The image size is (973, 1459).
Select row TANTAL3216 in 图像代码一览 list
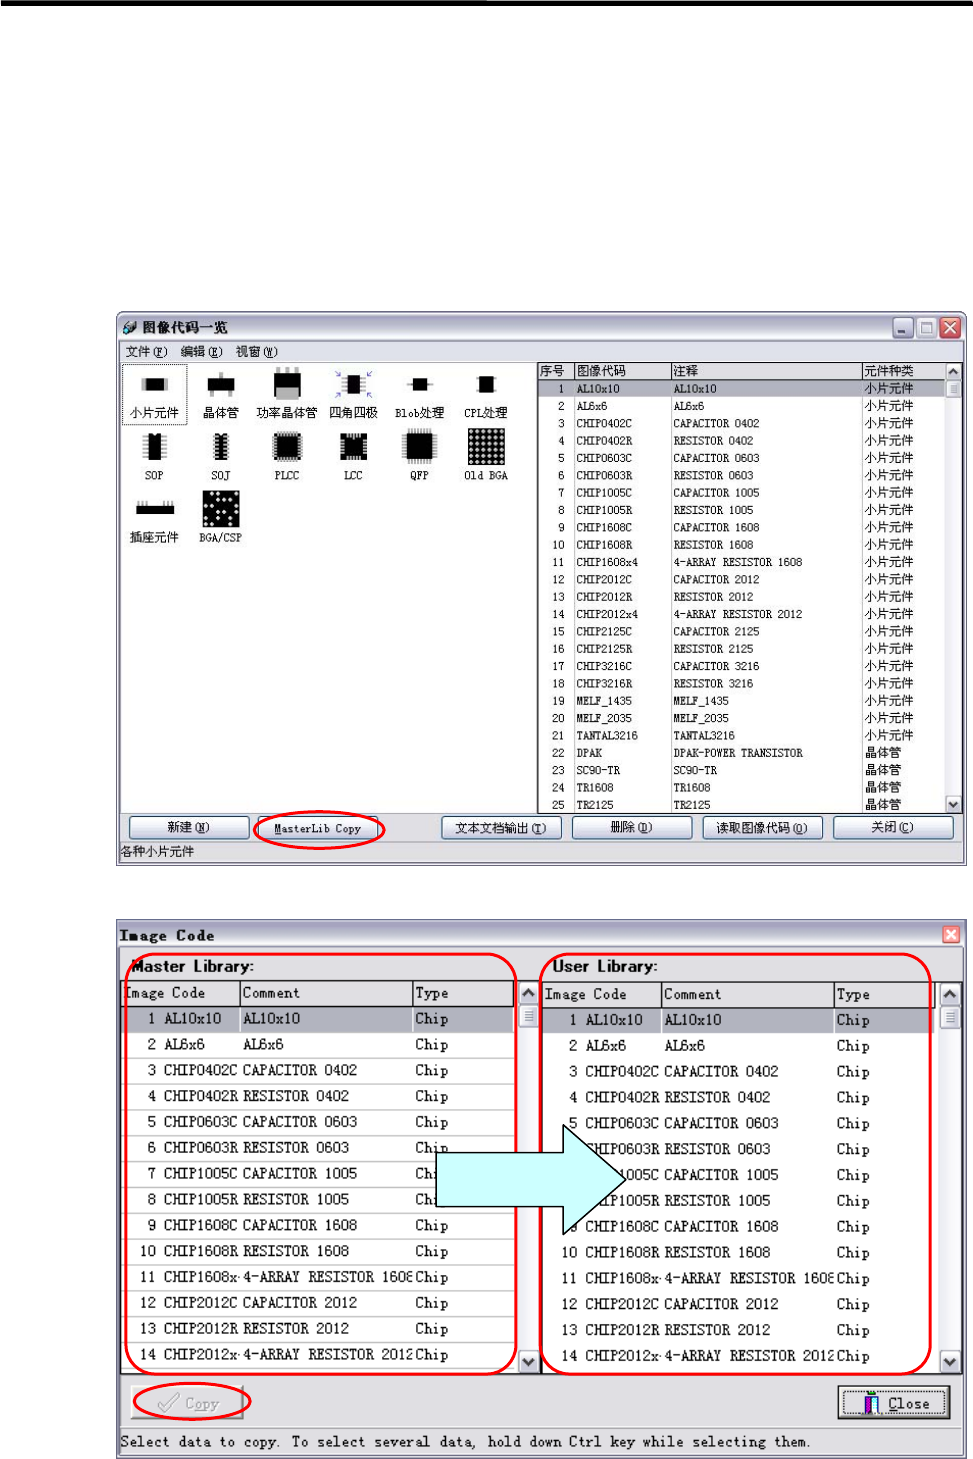point(741,736)
